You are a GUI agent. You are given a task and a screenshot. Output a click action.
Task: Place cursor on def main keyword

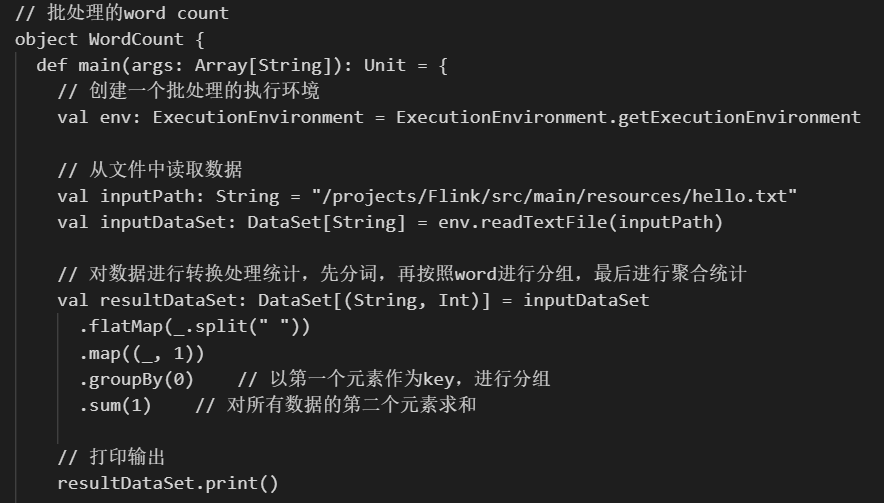(52, 65)
